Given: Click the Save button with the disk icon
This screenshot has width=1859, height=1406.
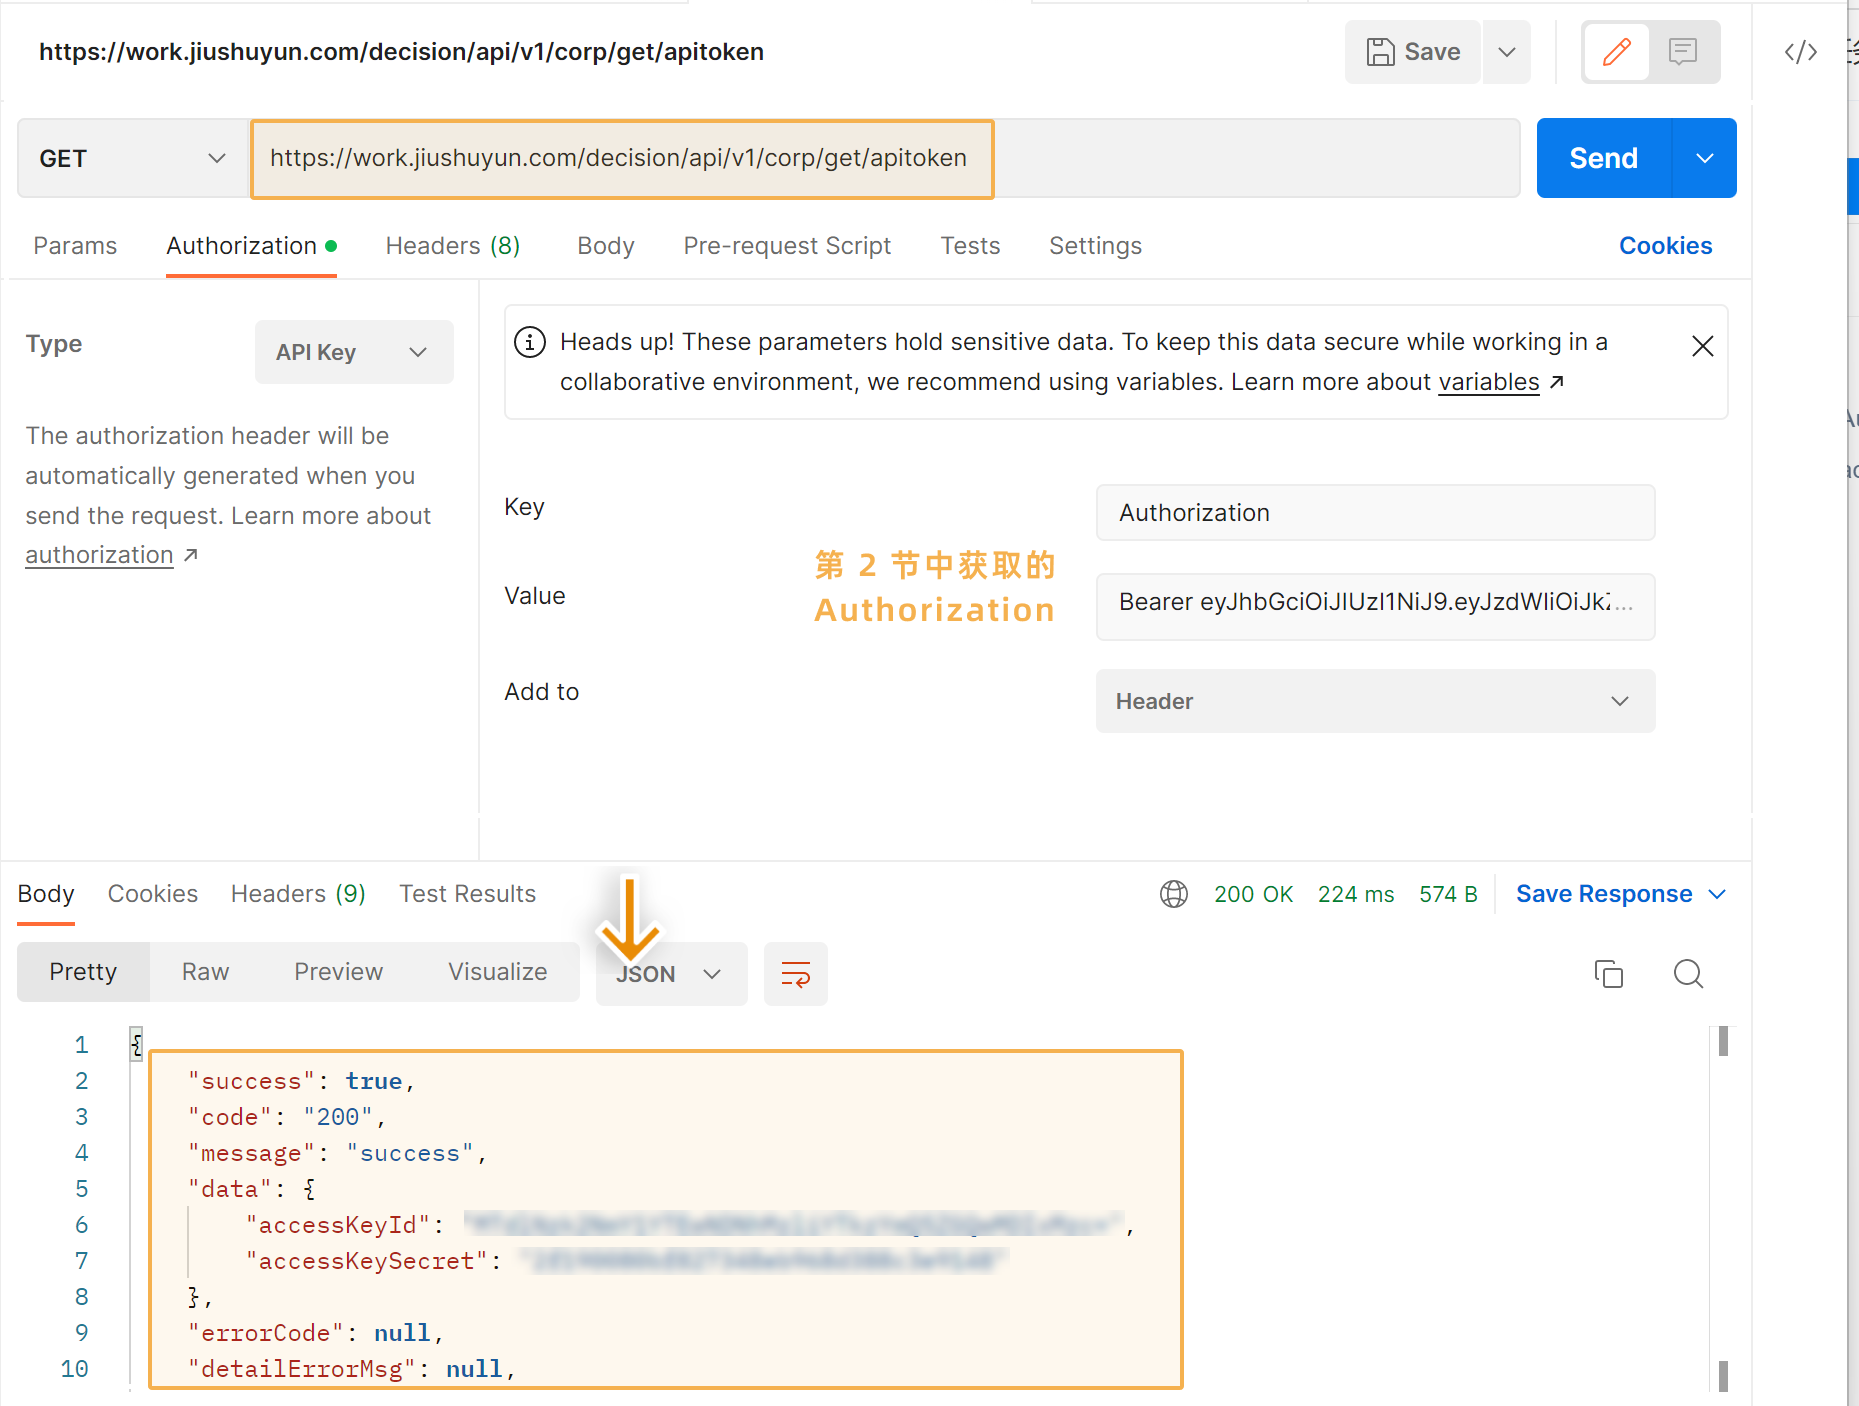Looking at the screenshot, I should coord(1412,52).
